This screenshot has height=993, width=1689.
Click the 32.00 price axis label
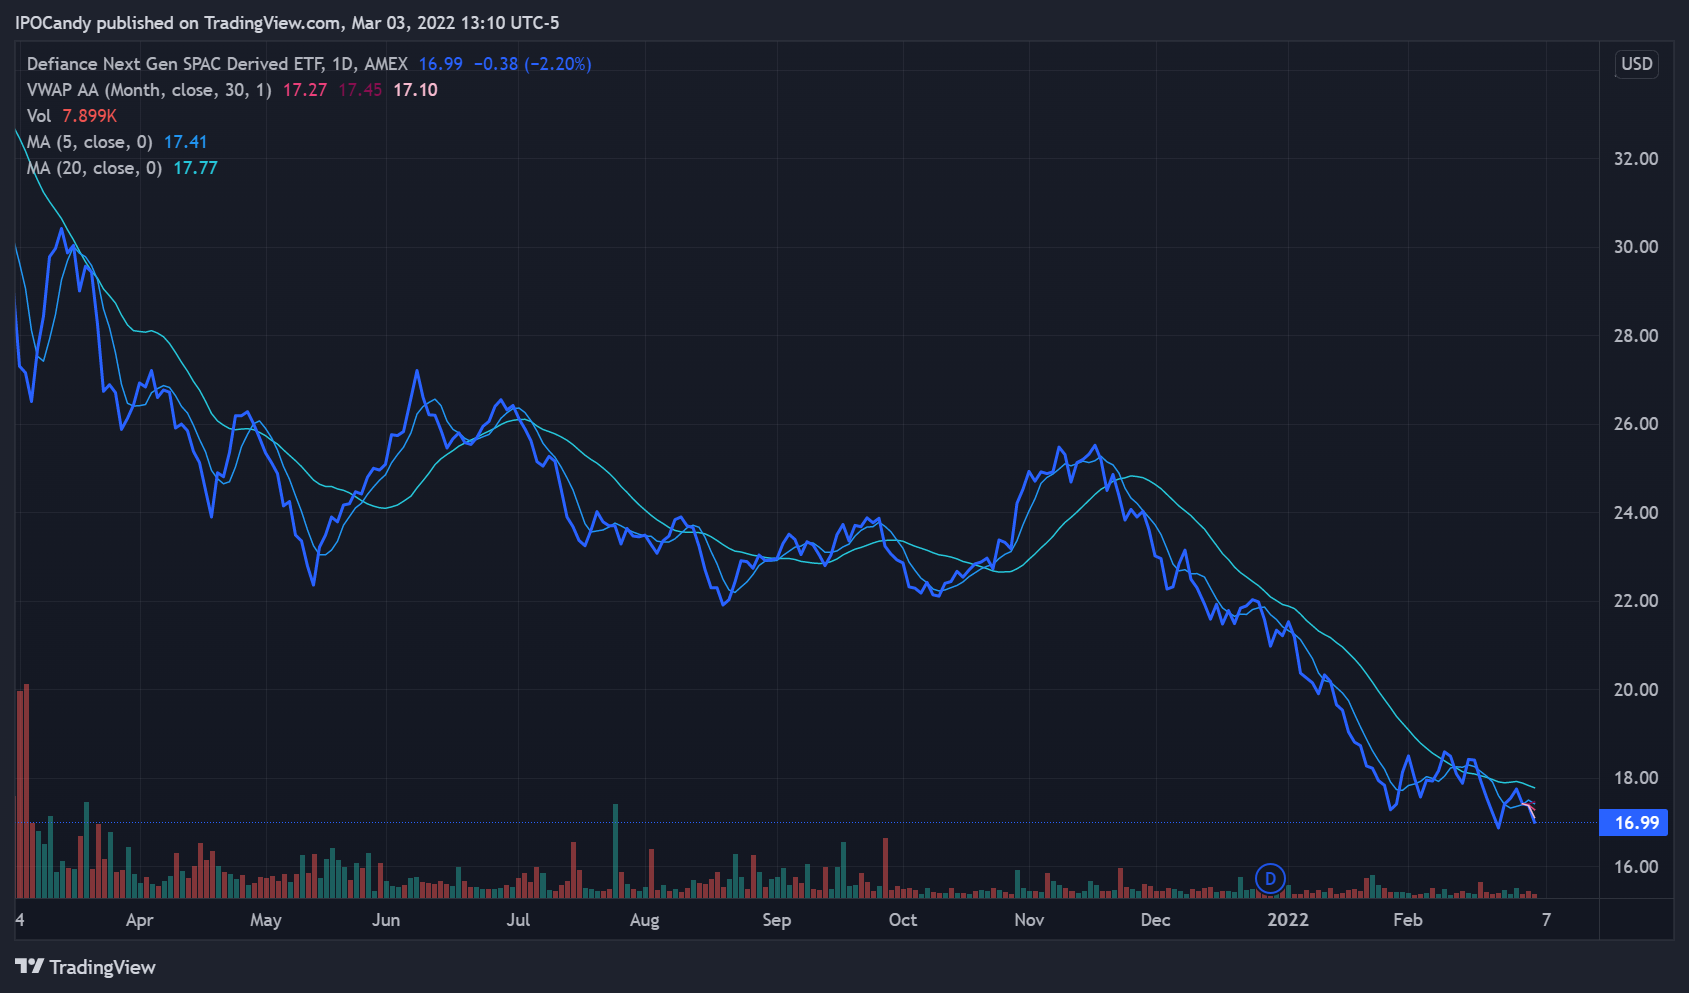1635,159
